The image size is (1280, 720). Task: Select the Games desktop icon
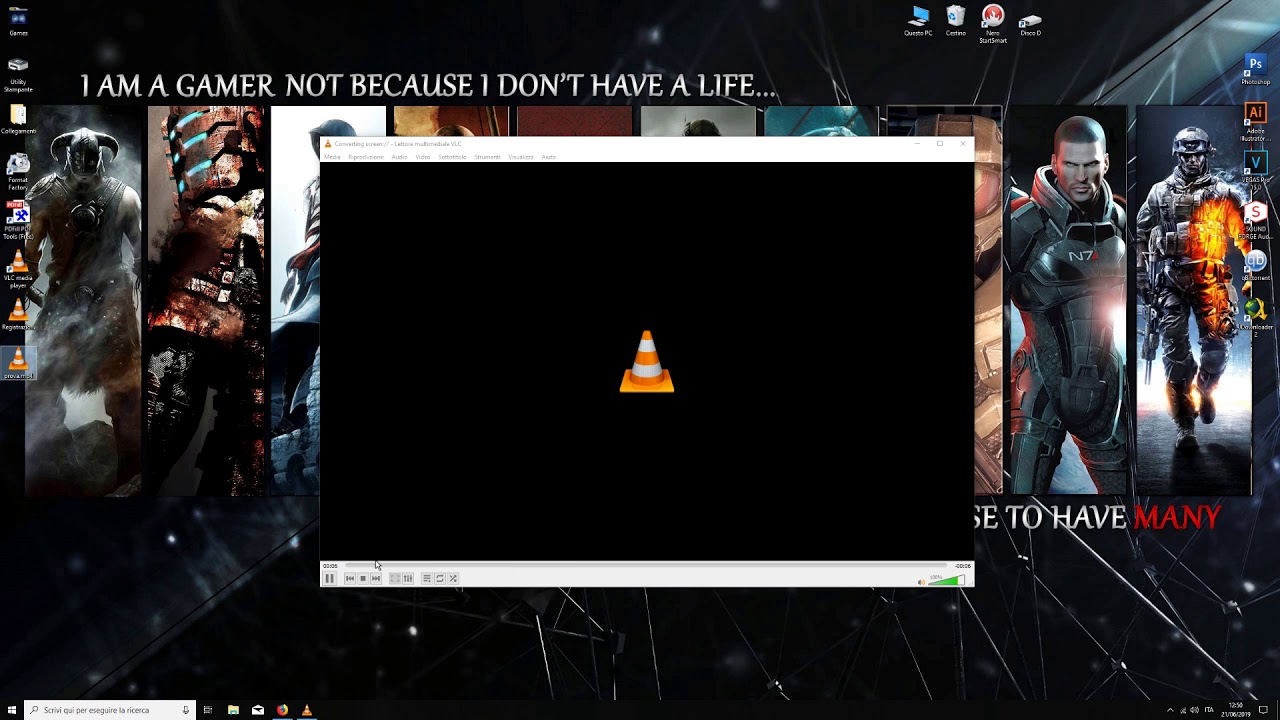click(x=18, y=22)
